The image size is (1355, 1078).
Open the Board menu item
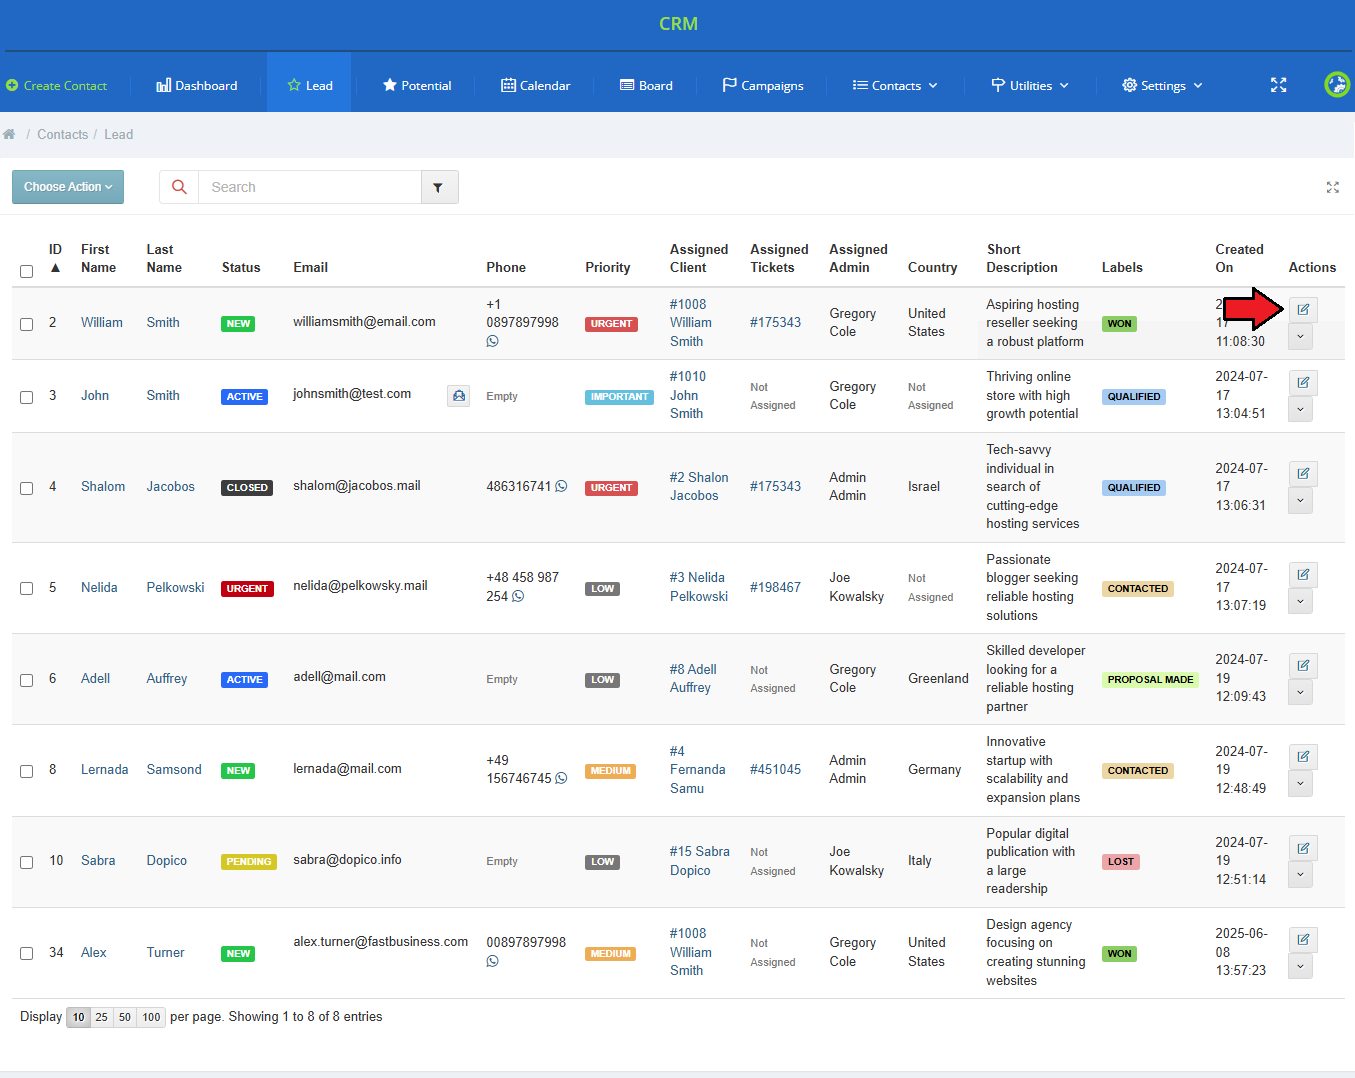point(646,85)
